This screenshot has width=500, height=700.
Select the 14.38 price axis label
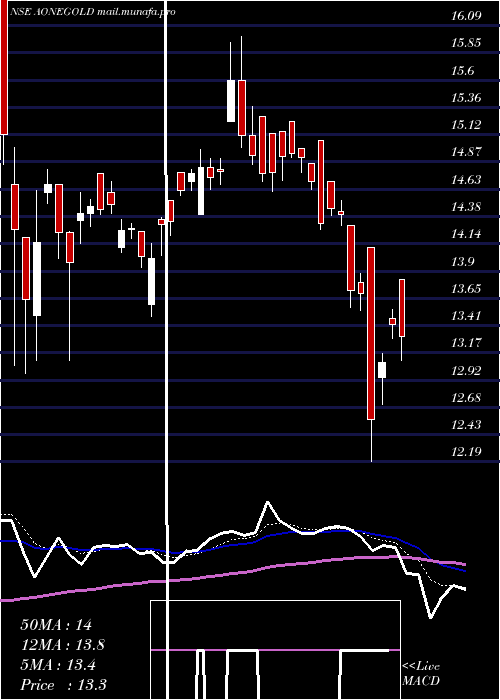click(466, 207)
